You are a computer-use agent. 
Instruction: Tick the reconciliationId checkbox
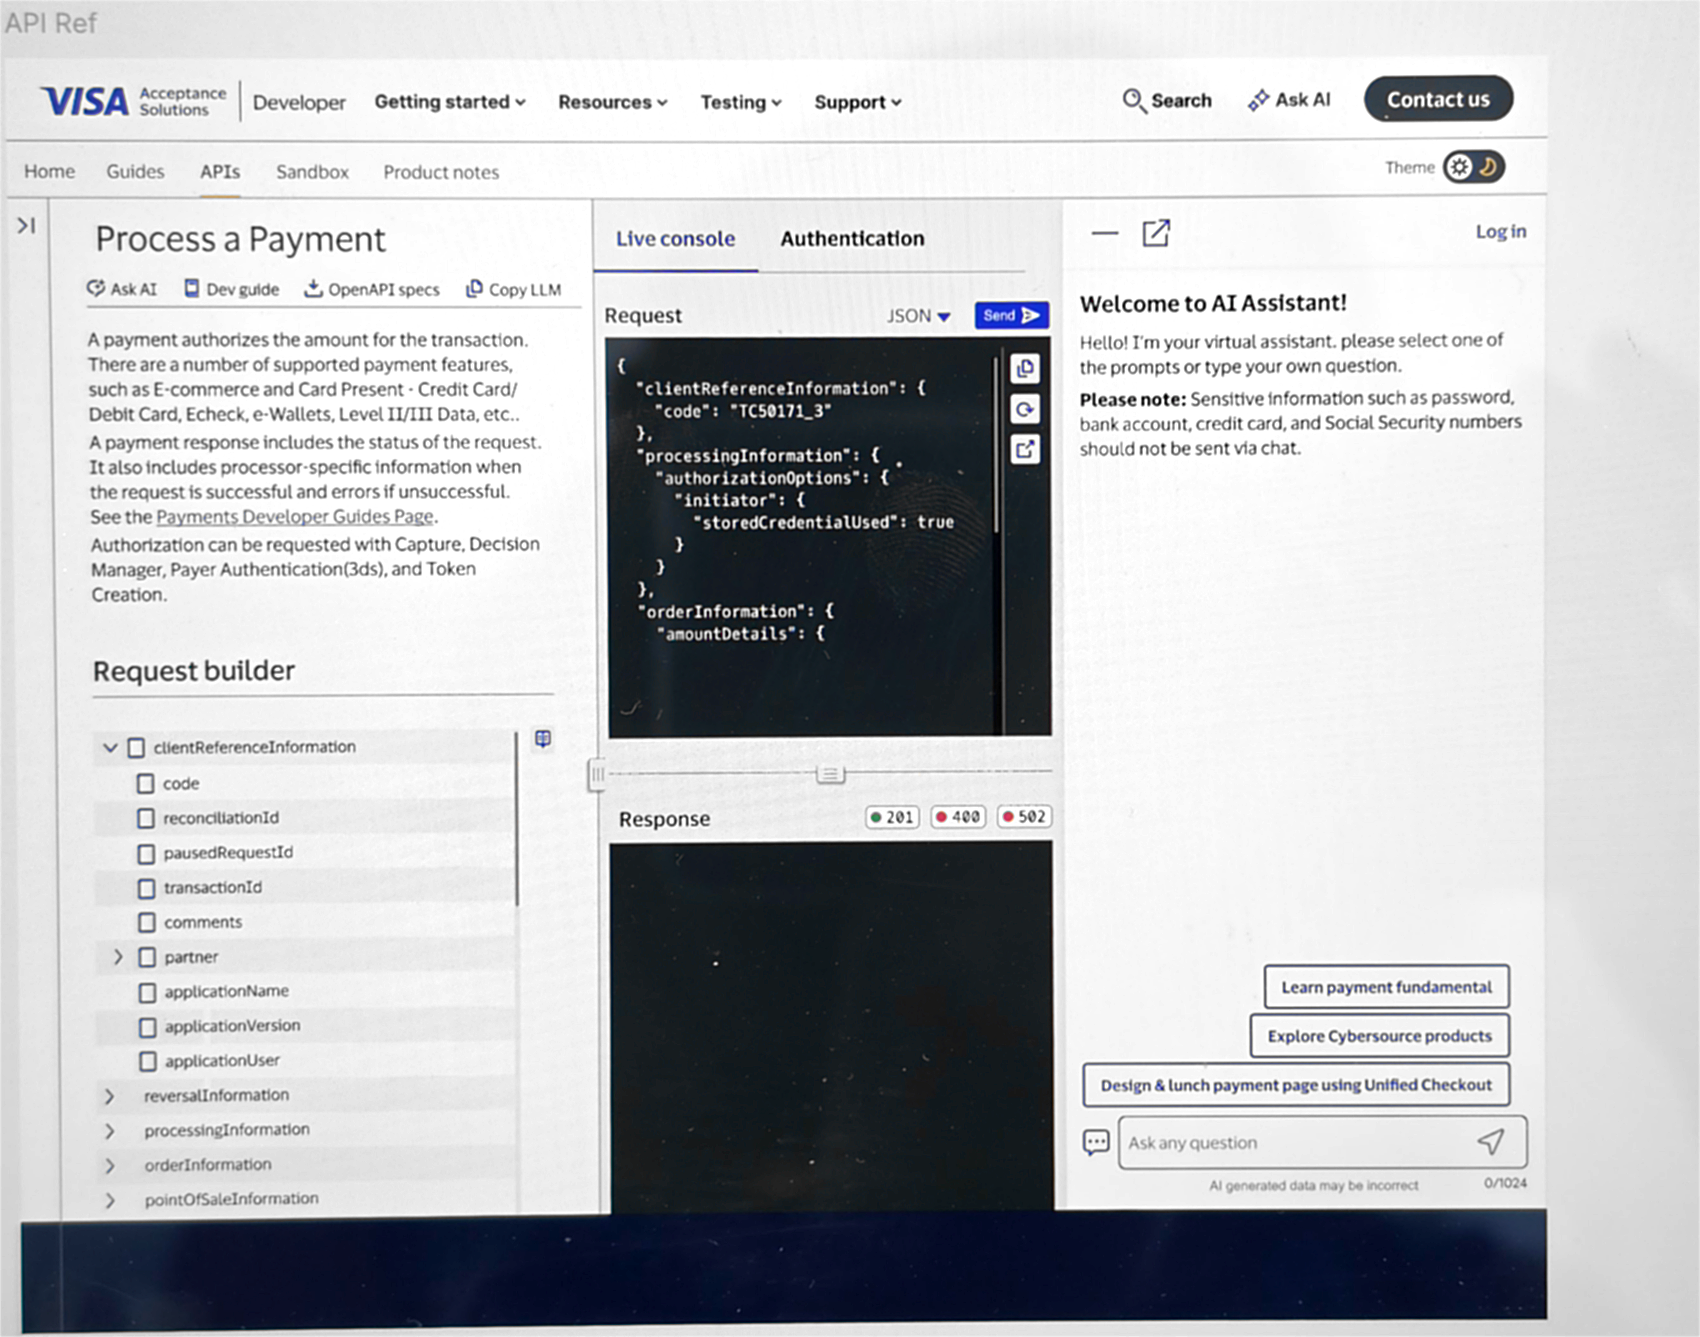click(146, 818)
